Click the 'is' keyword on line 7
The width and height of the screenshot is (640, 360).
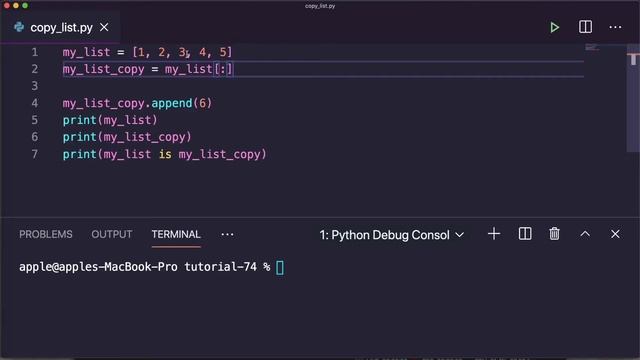click(x=165, y=154)
